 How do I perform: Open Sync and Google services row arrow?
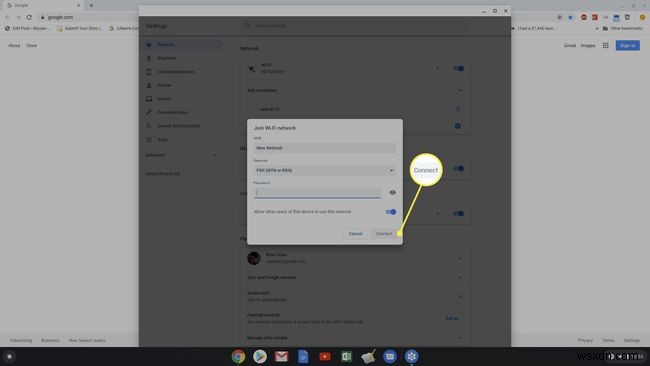pyautogui.click(x=460, y=277)
